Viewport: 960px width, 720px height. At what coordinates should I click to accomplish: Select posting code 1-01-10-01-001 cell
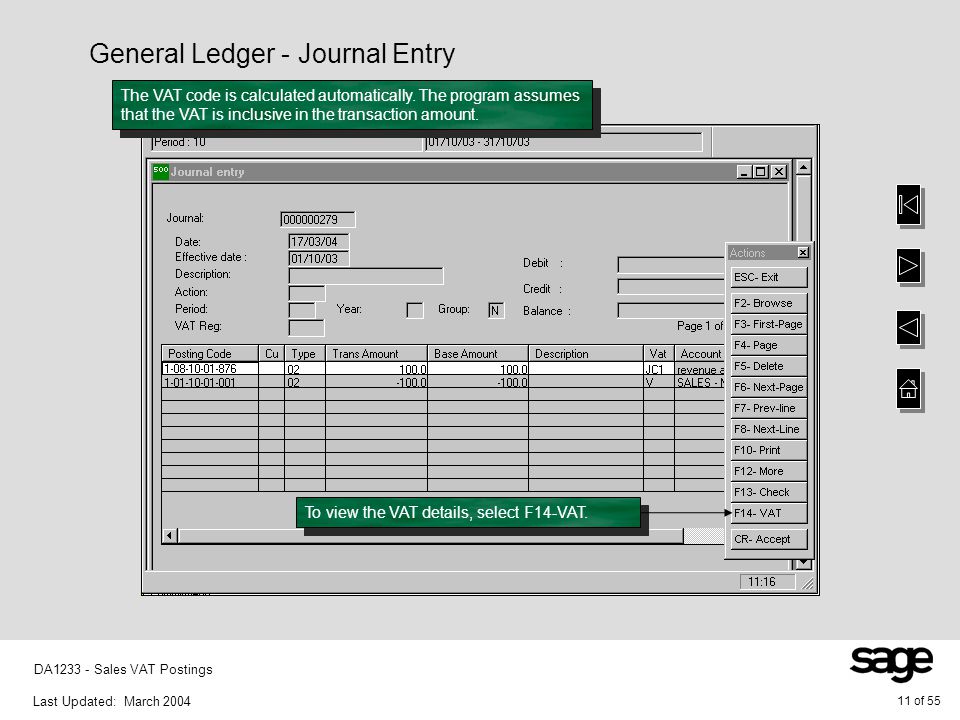(210, 382)
